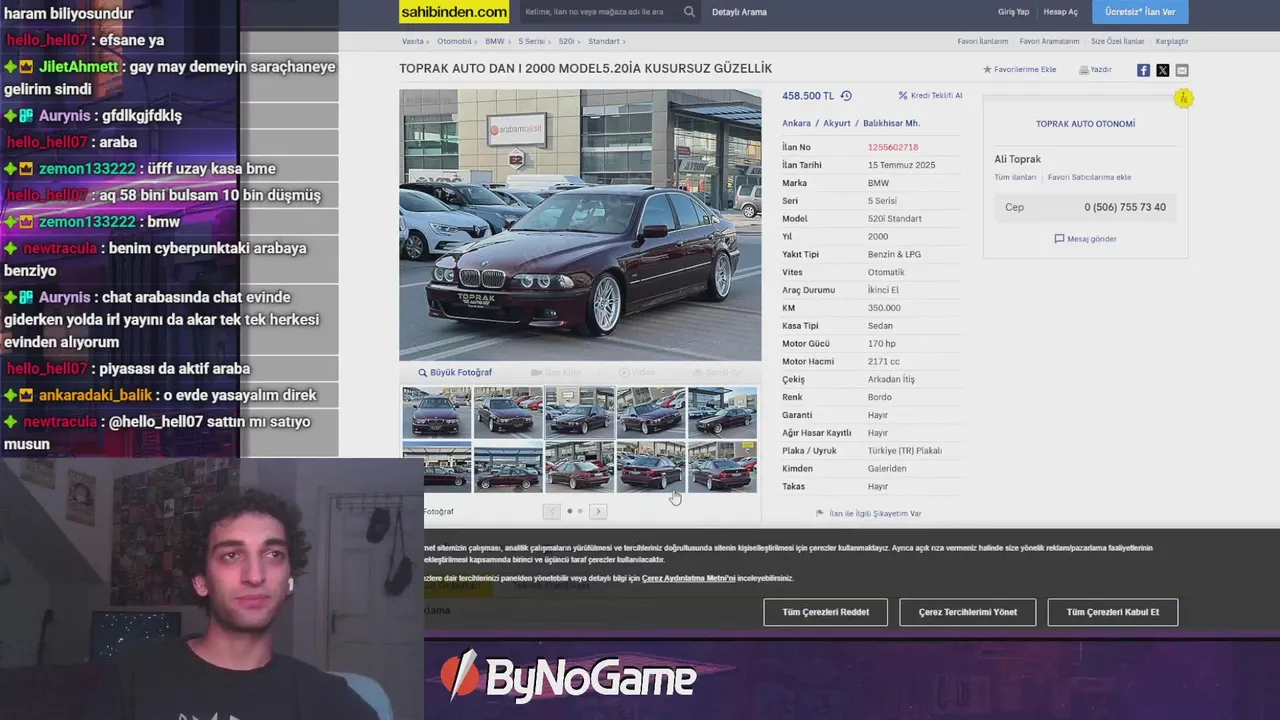The width and height of the screenshot is (1280, 720).
Task: Click Akyurt district link
Action: point(837,123)
